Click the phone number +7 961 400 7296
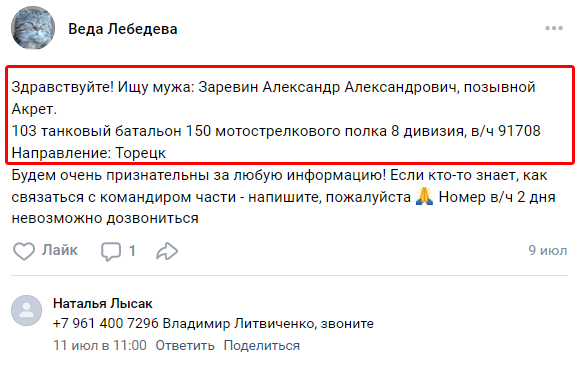Viewport: 583px width, 367px height. click(x=106, y=323)
